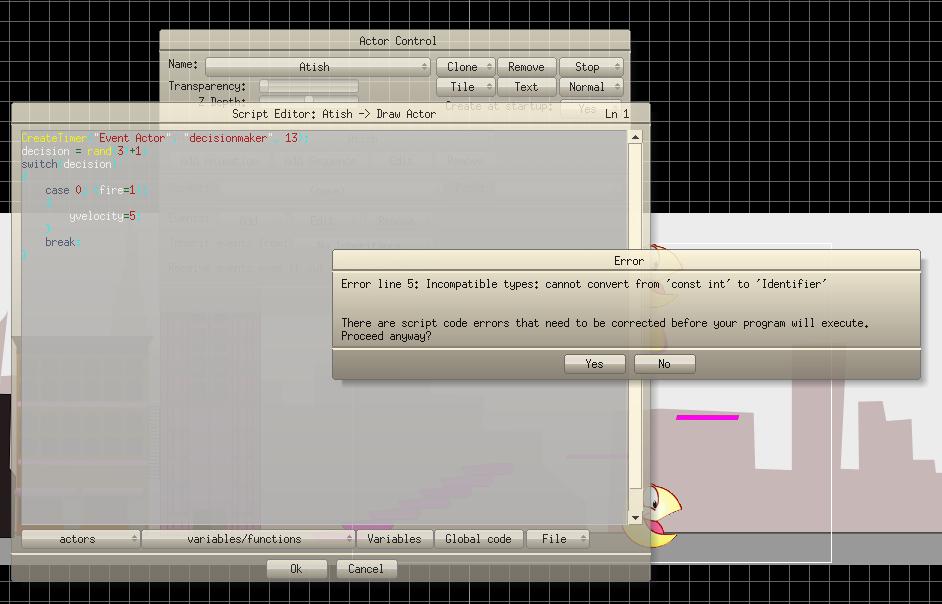
Task: Cancel the Script Editor changes
Action: tap(366, 569)
